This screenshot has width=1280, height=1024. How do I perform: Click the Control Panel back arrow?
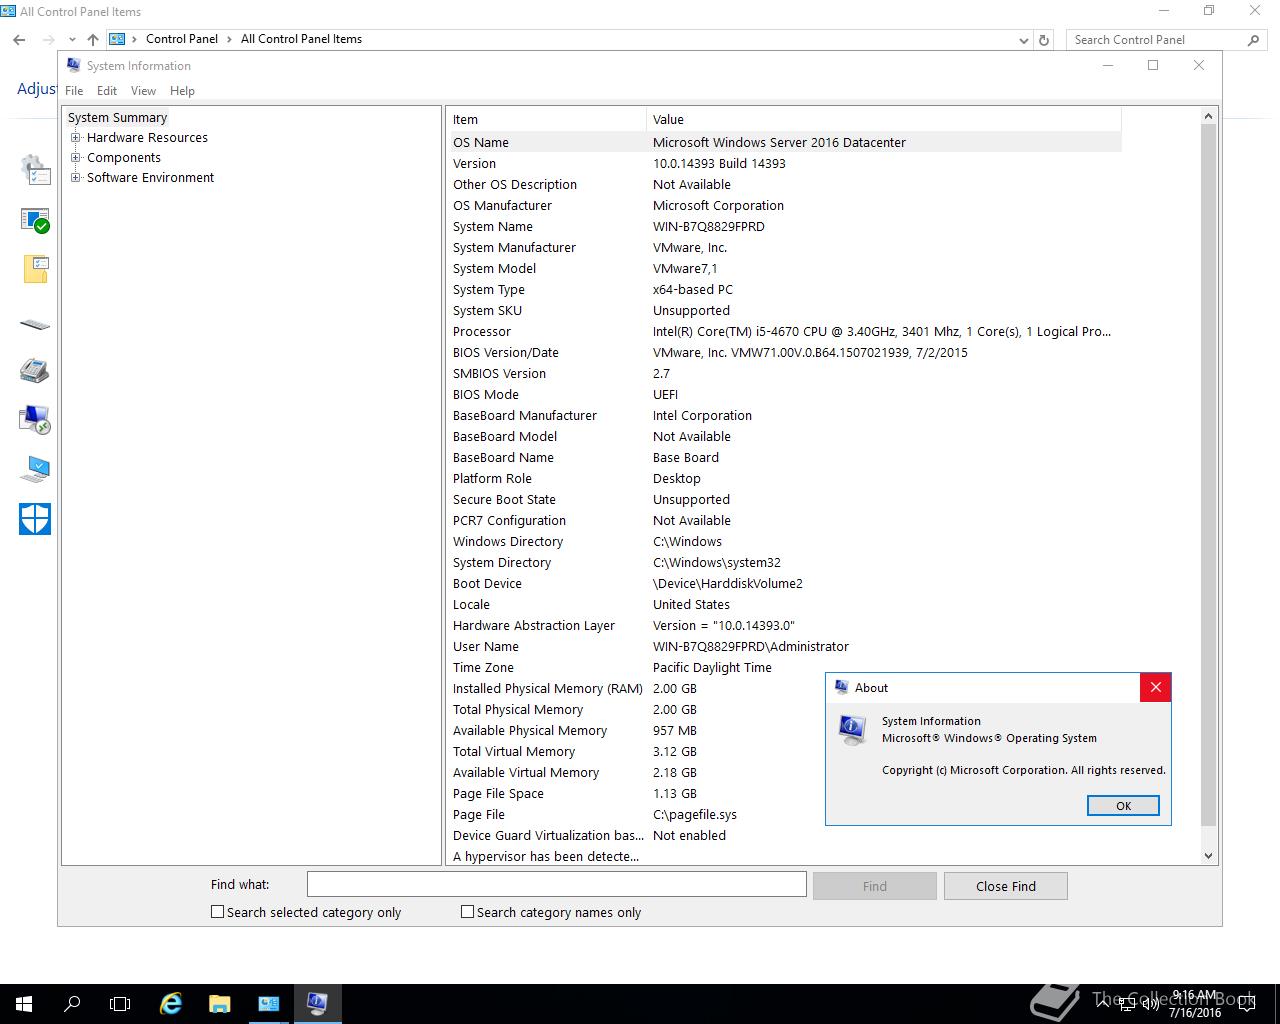tap(19, 40)
